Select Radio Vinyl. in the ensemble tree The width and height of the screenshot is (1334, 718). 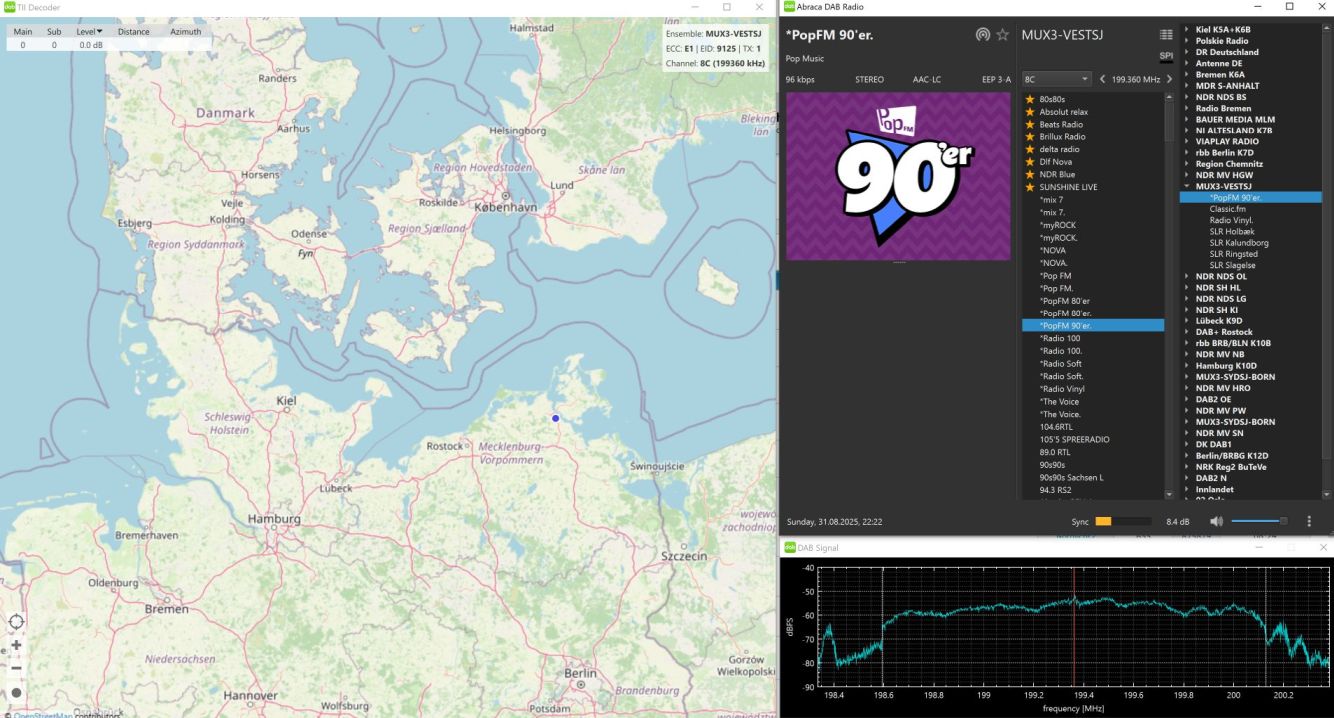point(1231,220)
